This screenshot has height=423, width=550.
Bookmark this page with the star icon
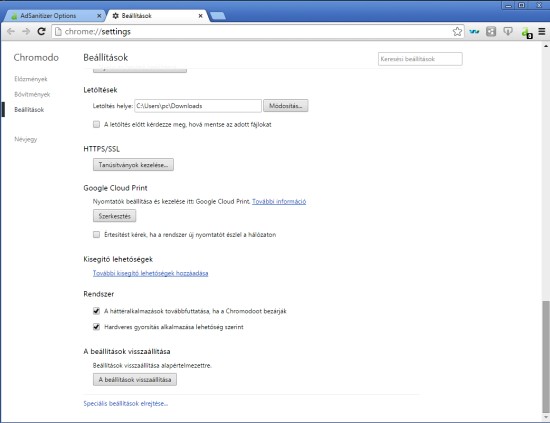pyautogui.click(x=457, y=32)
